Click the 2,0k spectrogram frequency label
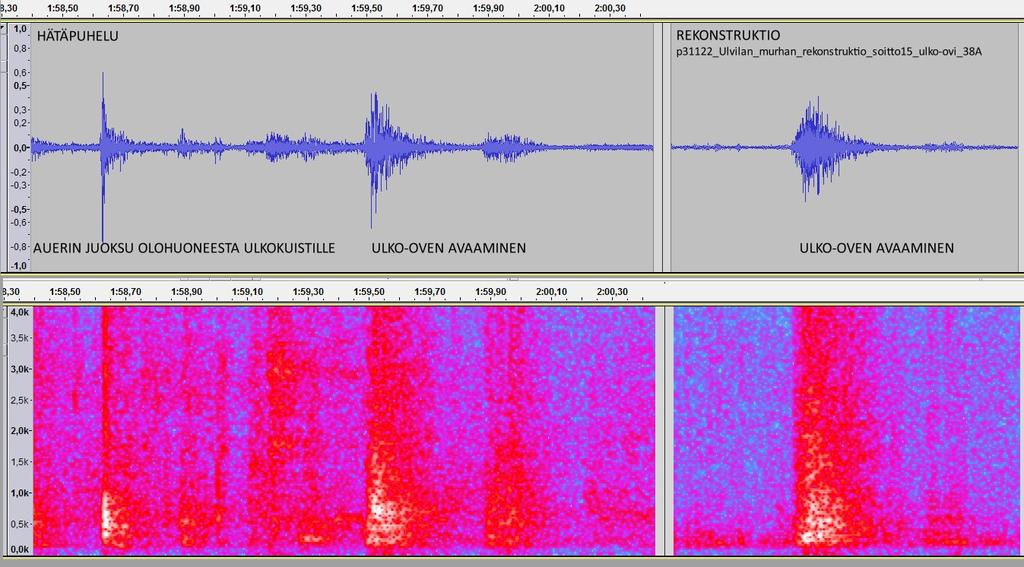This screenshot has height=567, width=1024. point(20,430)
